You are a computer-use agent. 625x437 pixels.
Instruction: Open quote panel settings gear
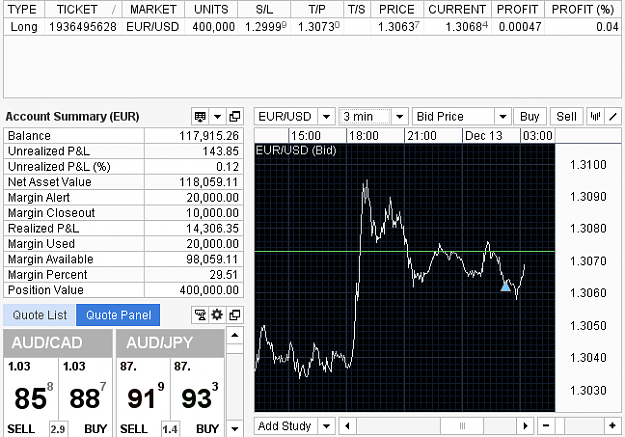[217, 315]
